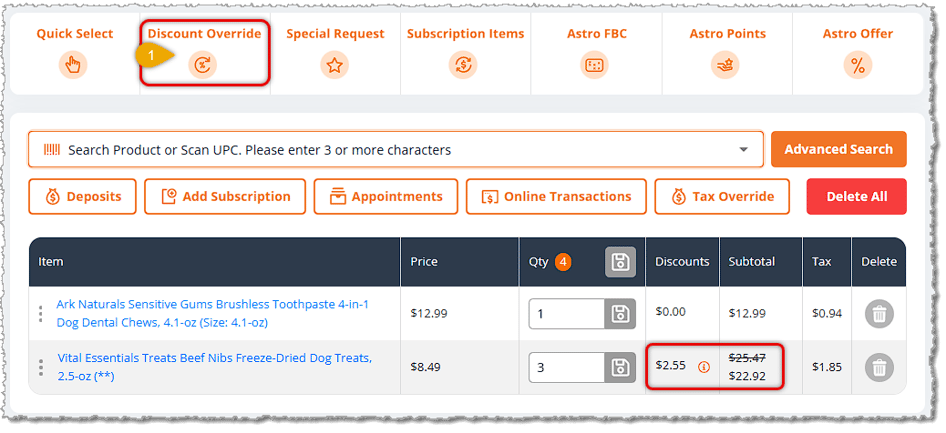Click Add Subscription button
Image resolution: width=946 pixels, height=433 pixels.
point(225,197)
